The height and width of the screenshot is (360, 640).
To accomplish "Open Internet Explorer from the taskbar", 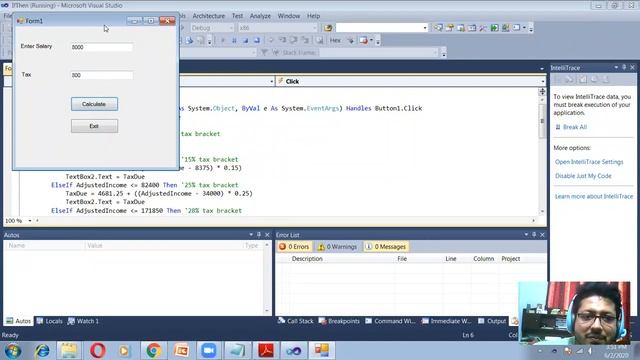I will click(x=42, y=350).
